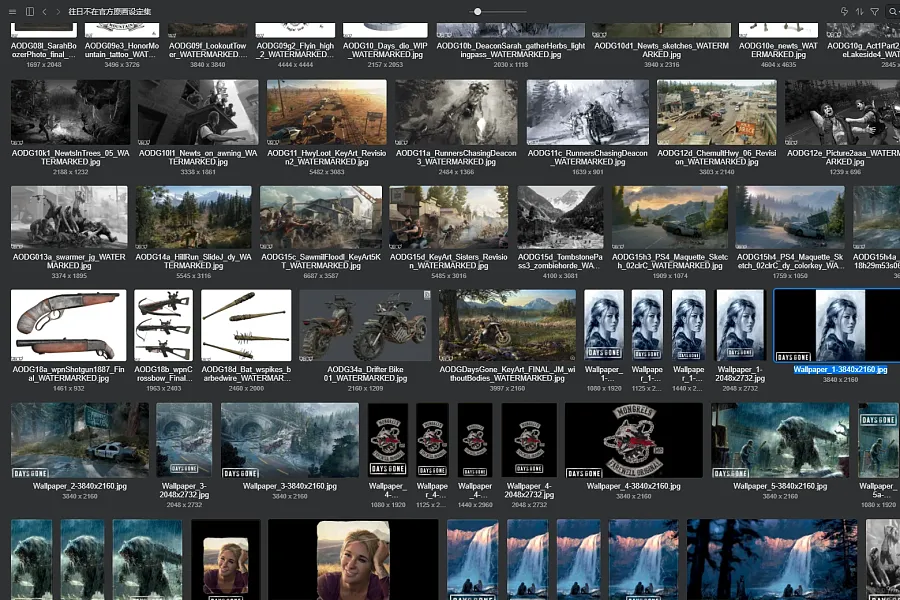Select AODG14a_HillRun_SlideJ thumbnail
This screenshot has width=900, height=600.
[x=193, y=217]
